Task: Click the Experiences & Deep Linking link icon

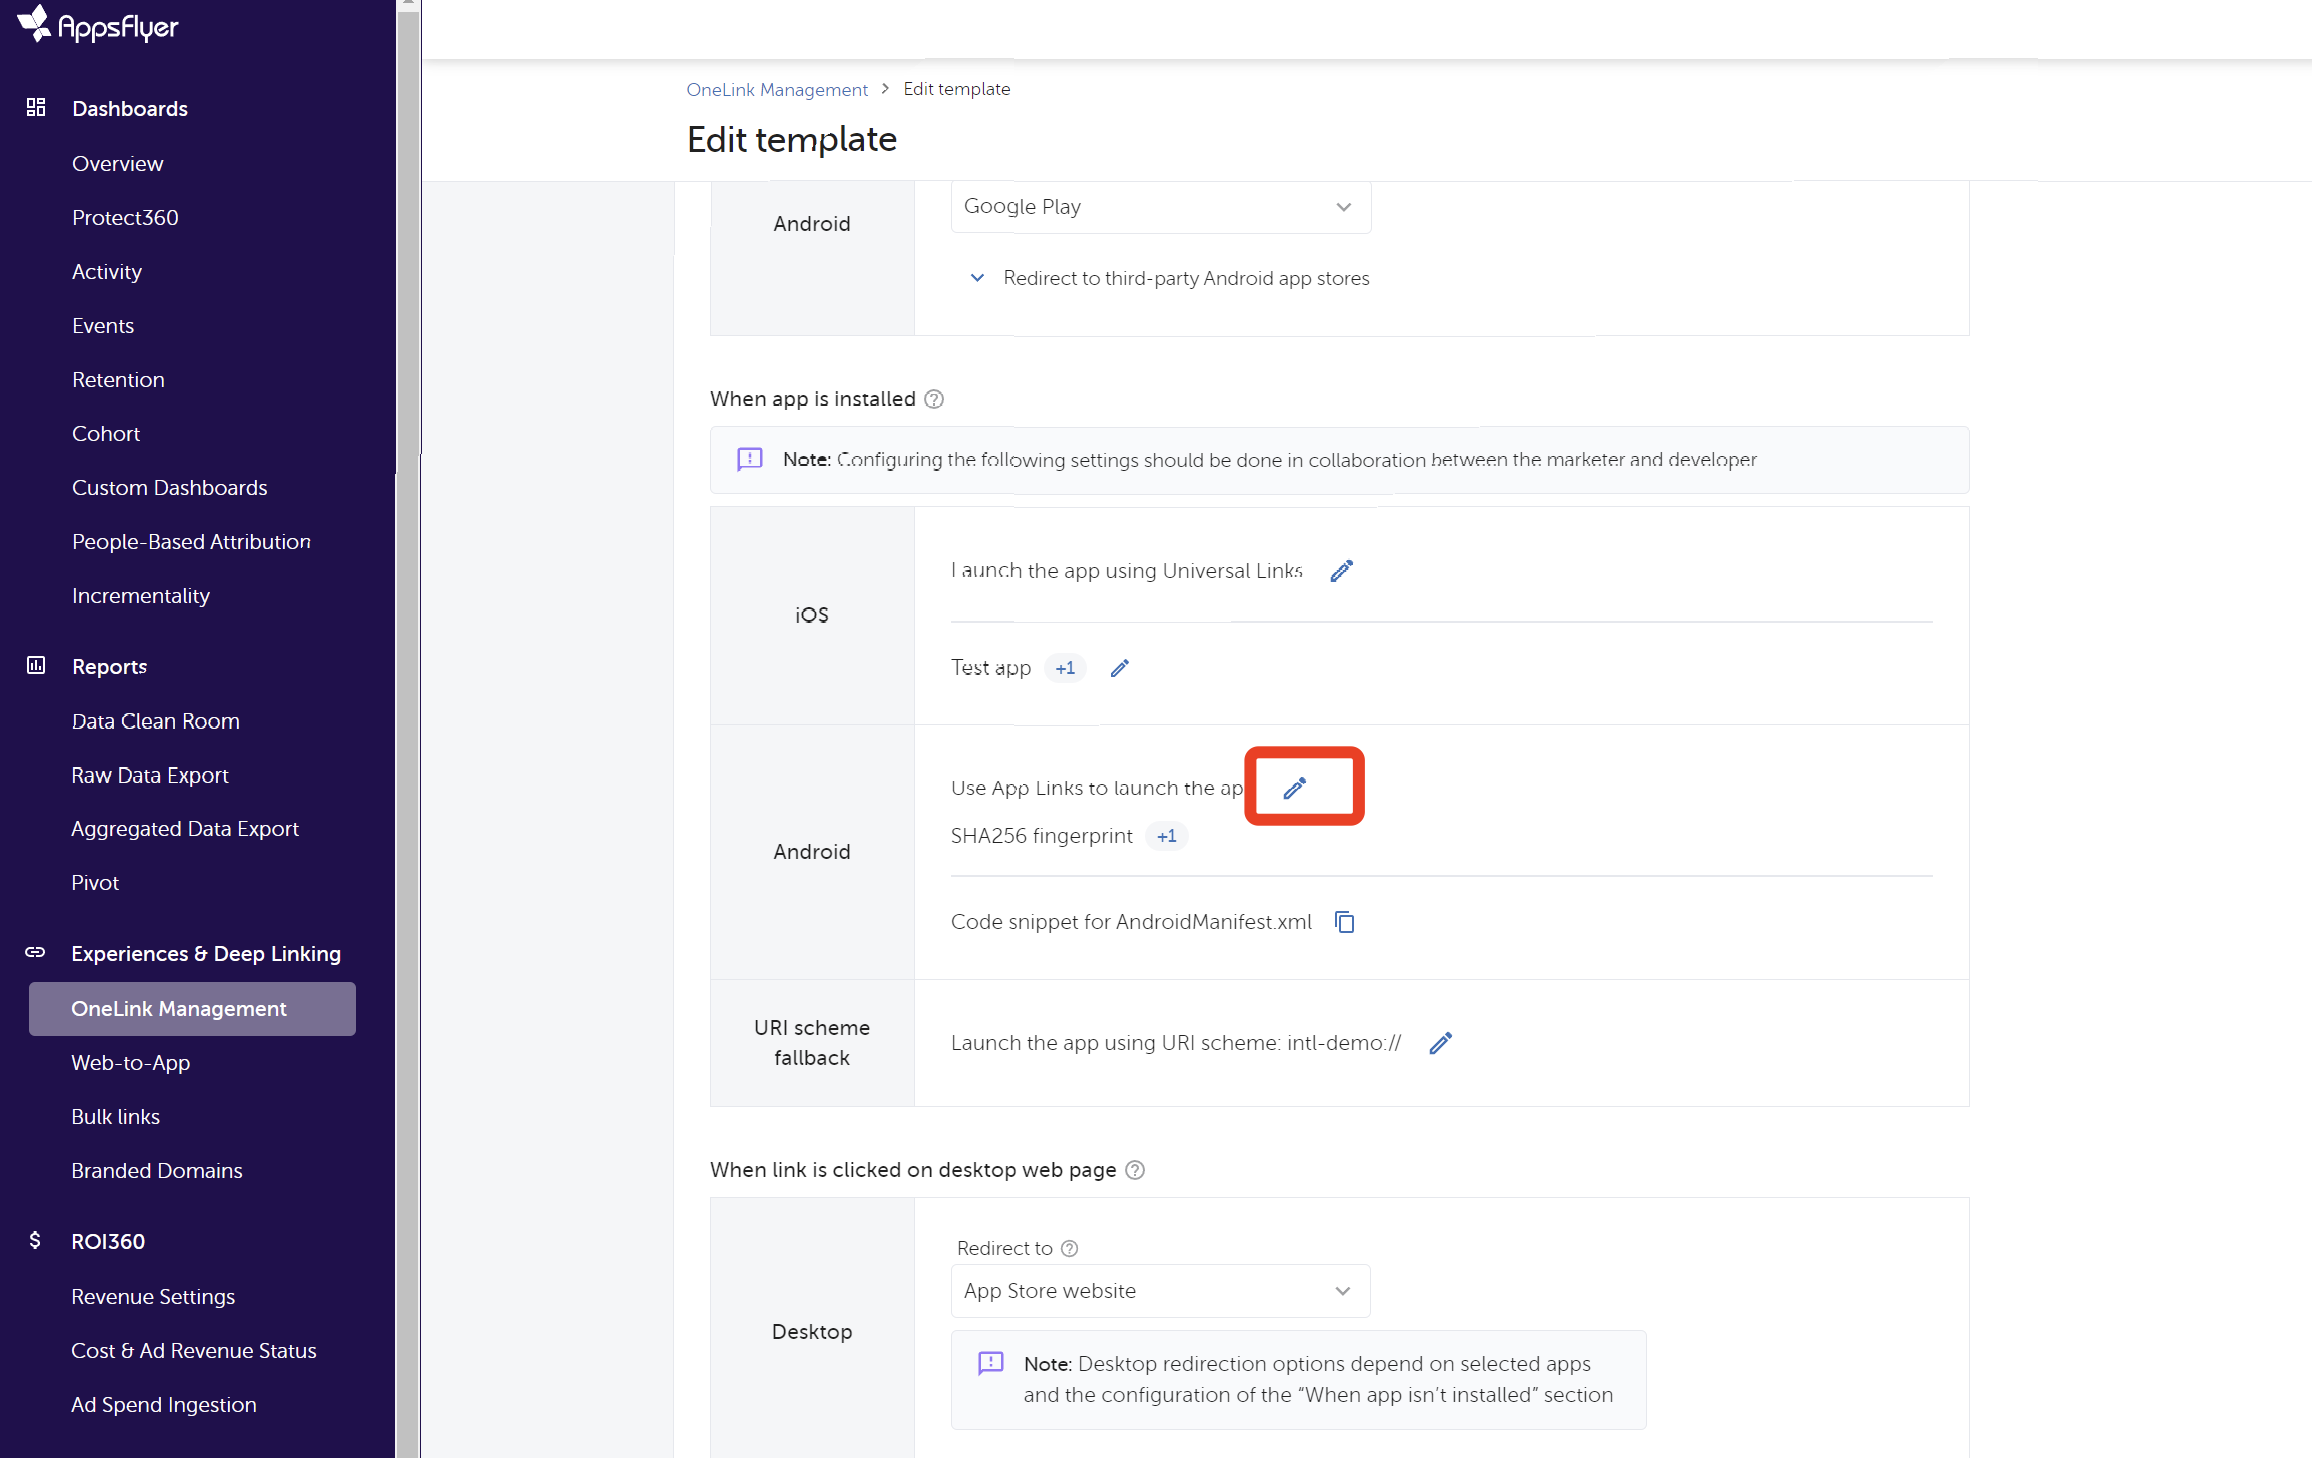Action: click(36, 952)
